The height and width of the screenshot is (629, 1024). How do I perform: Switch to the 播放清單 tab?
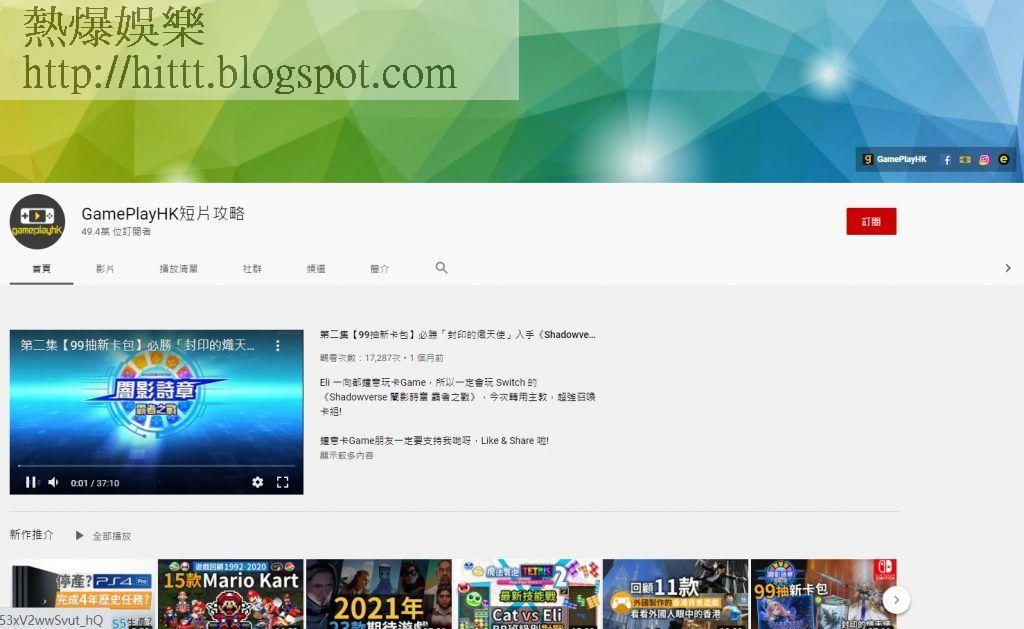pyautogui.click(x=178, y=268)
